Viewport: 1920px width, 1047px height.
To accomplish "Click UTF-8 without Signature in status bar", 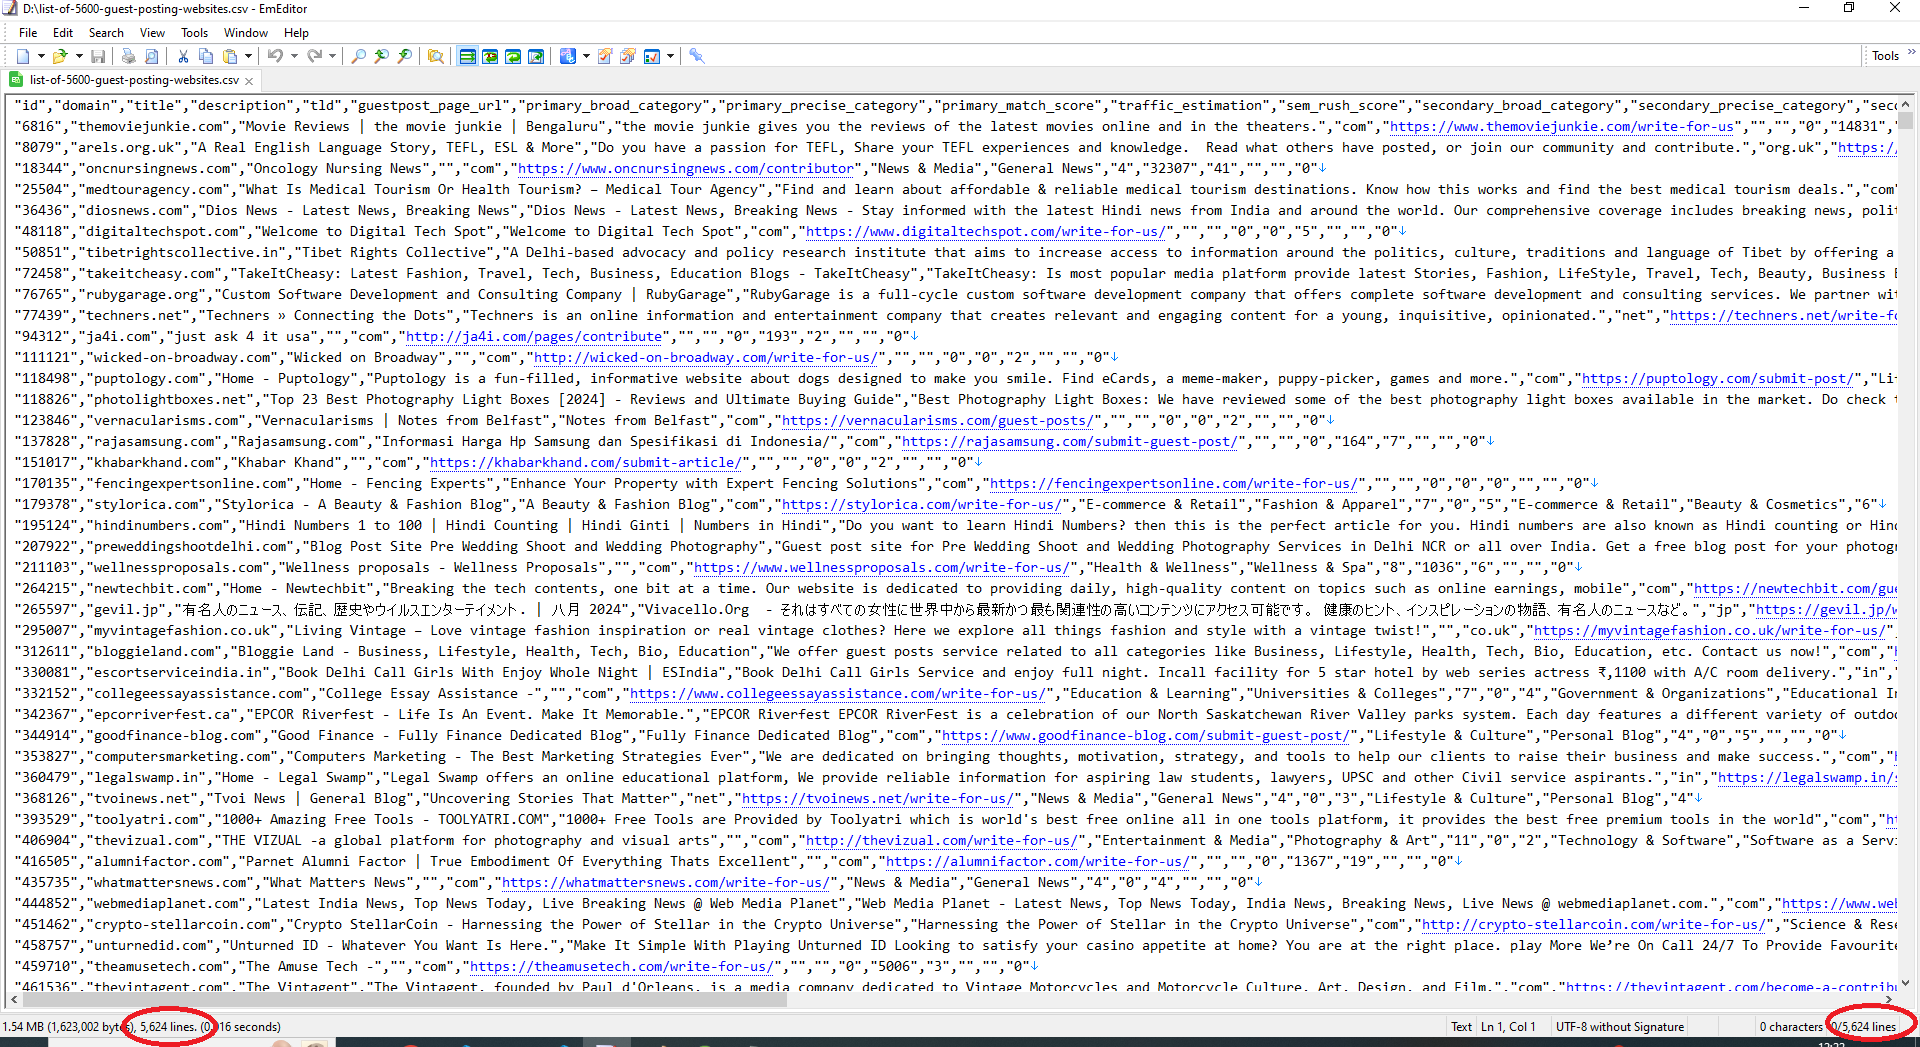I will pos(1620,1026).
